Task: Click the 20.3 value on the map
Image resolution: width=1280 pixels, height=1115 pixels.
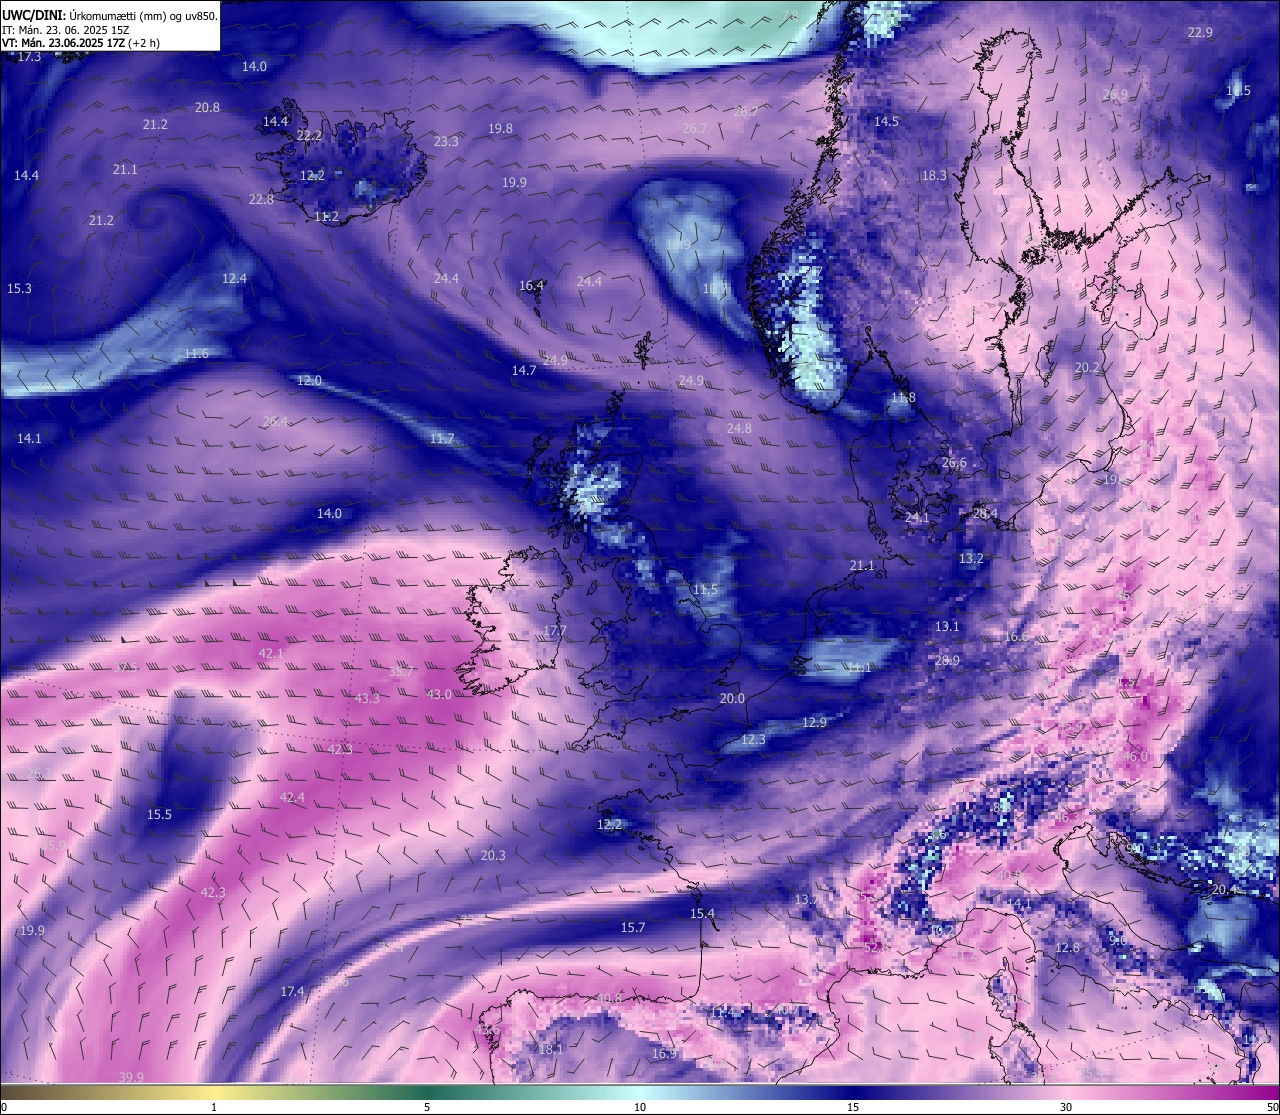Action: click(x=493, y=856)
